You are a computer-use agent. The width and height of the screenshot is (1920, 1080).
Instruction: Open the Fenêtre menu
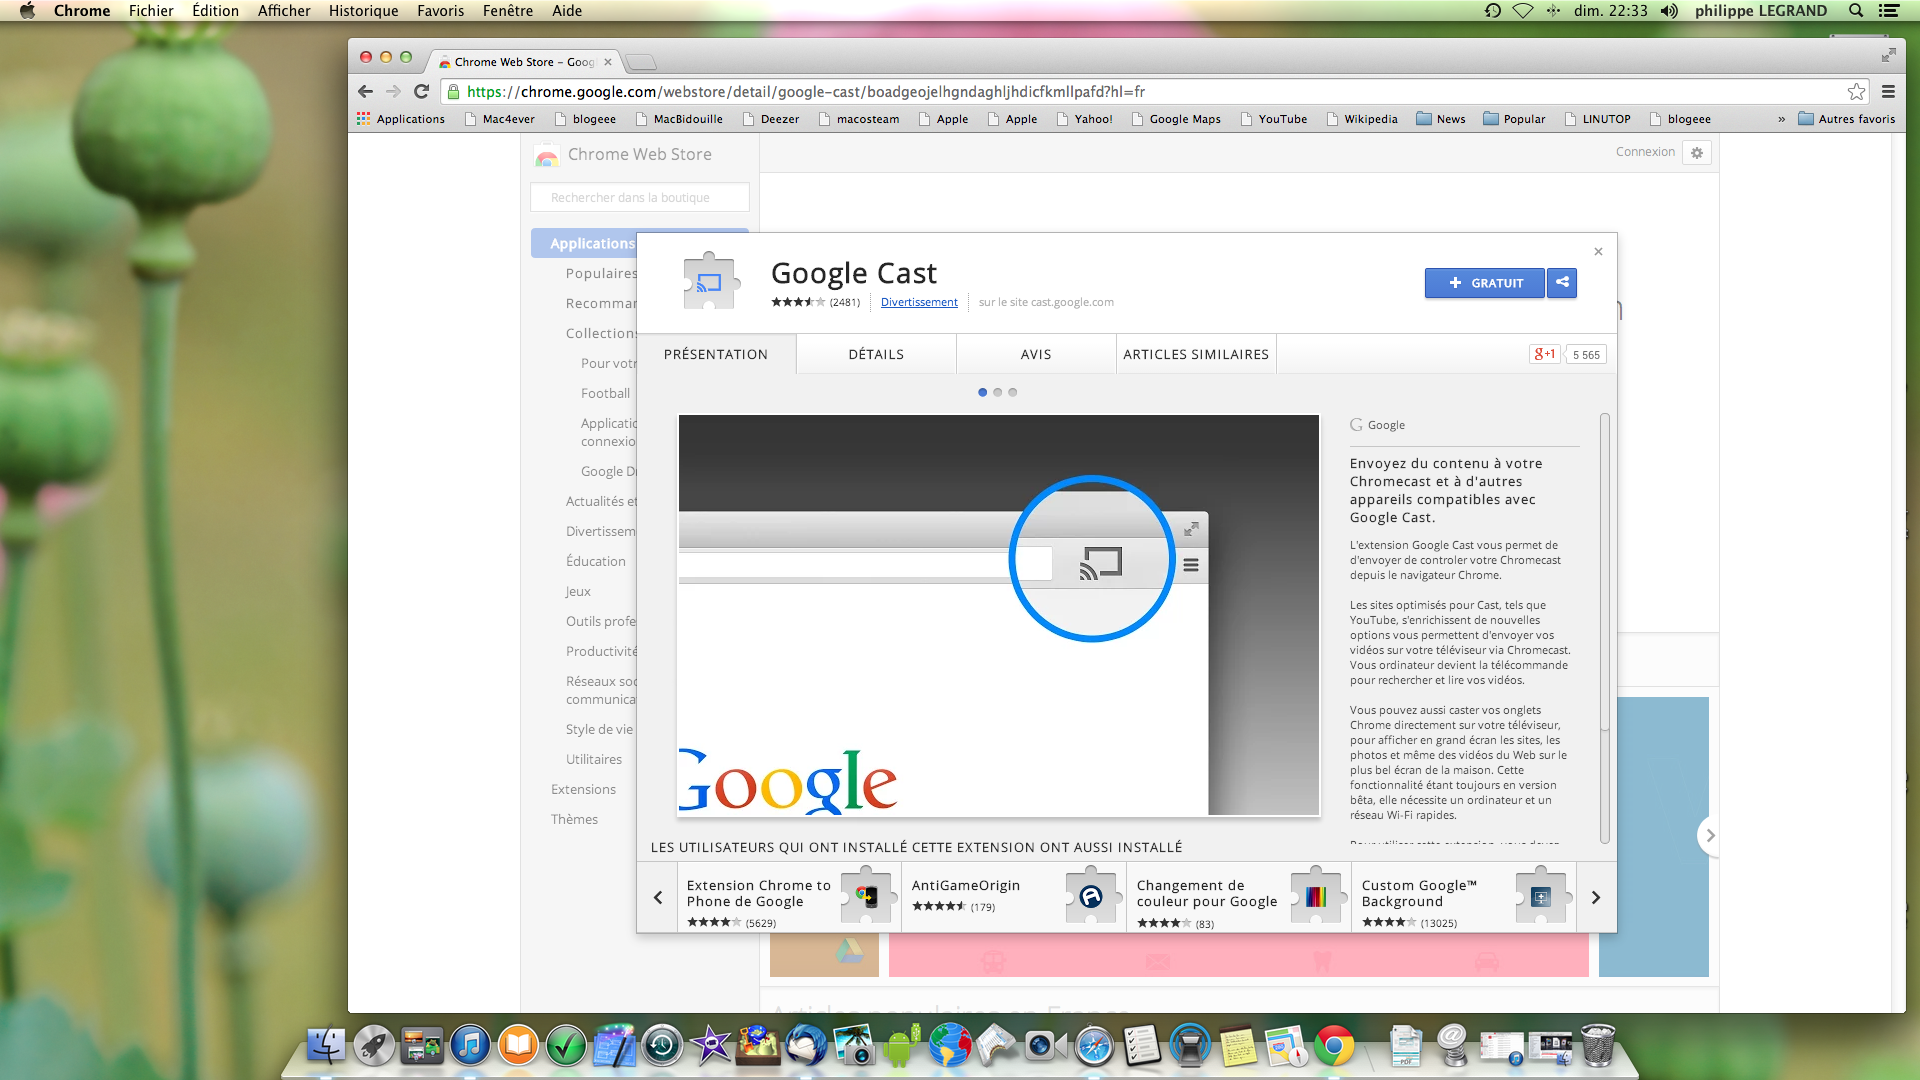508,11
